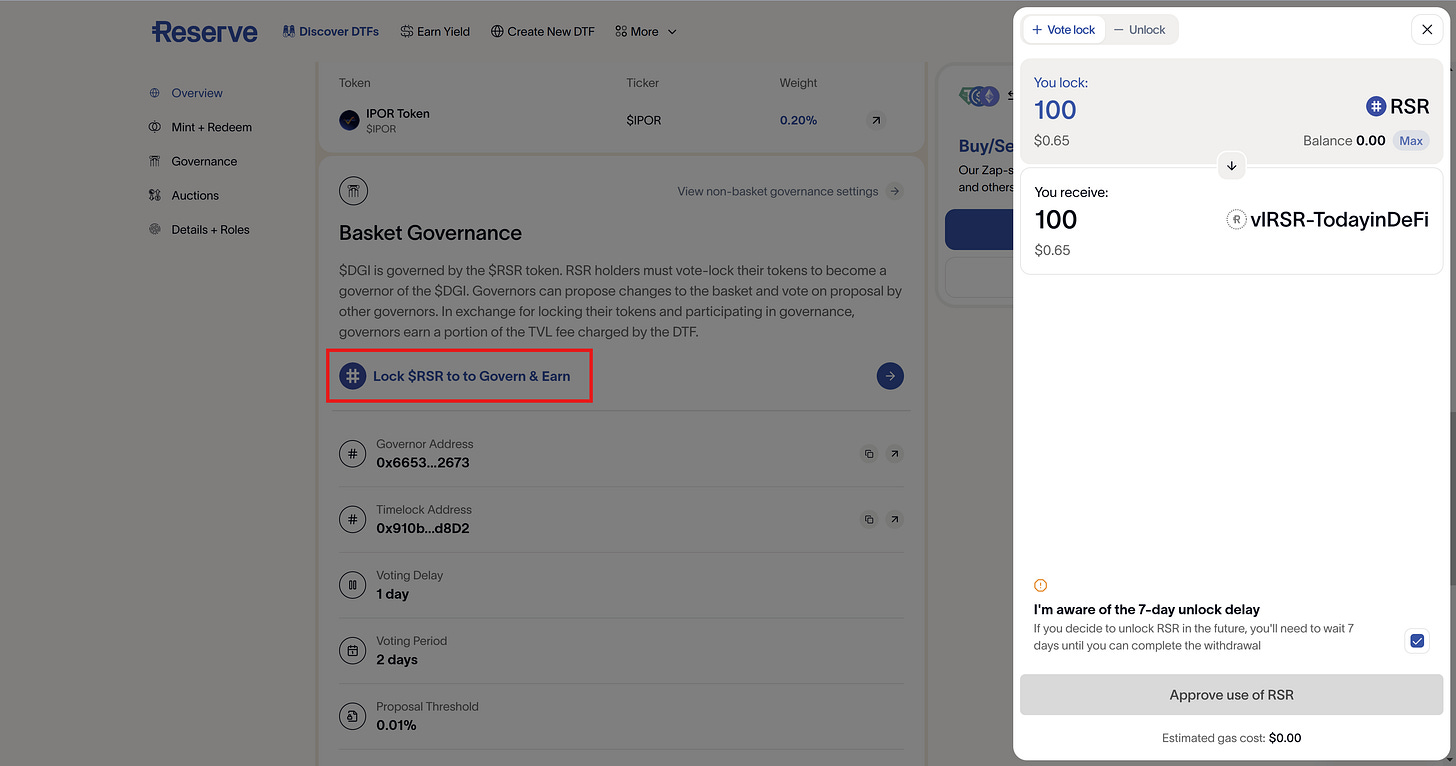Click the 0x6653...2673 governor address text
The height and width of the screenshot is (766, 1456).
pos(423,463)
